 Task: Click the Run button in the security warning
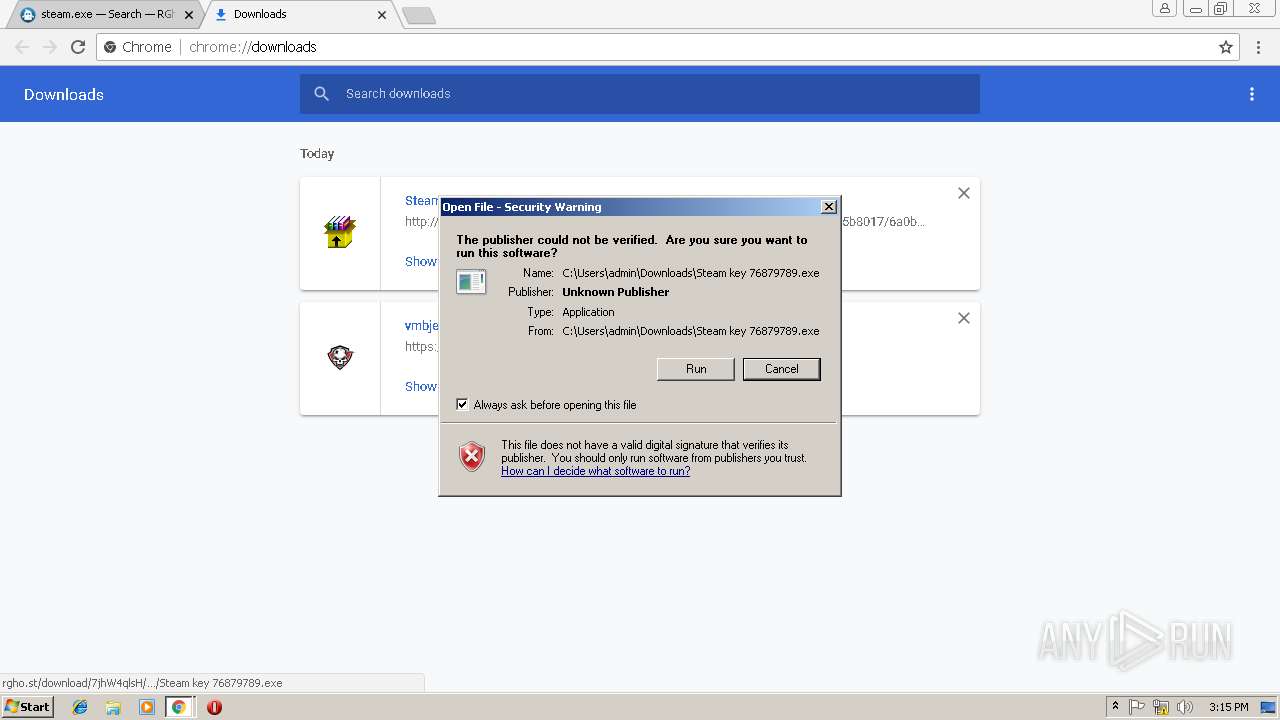(696, 369)
